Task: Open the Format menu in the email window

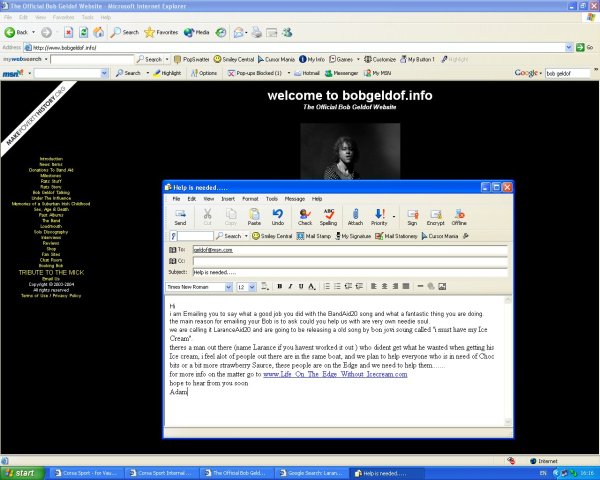Action: (250, 199)
